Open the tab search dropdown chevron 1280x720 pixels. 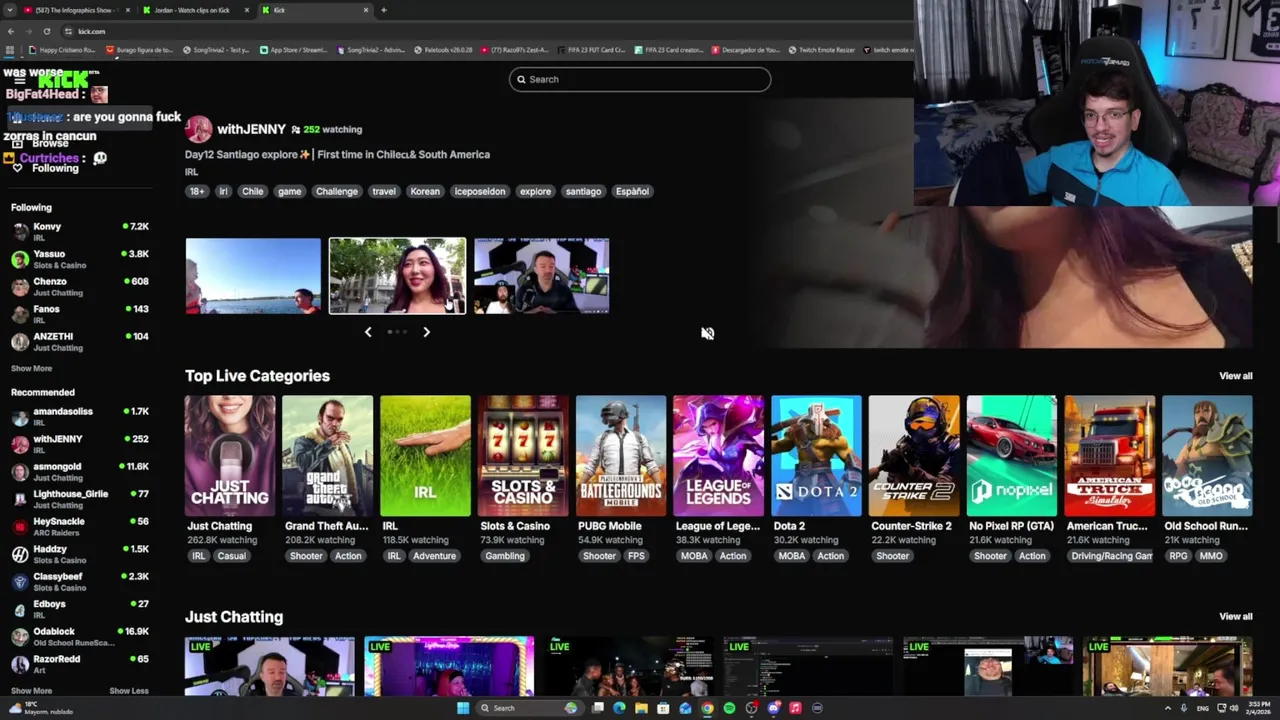pos(10,10)
